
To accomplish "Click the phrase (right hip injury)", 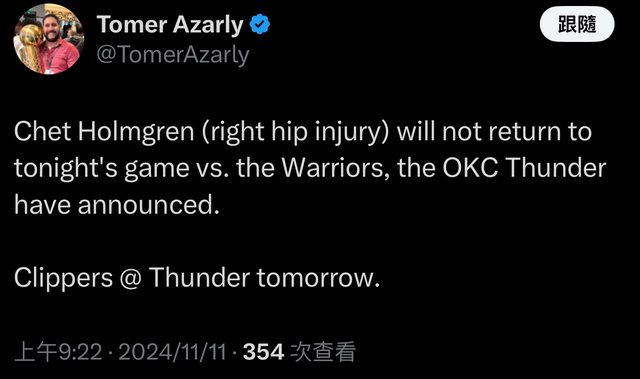I will coord(296,132).
